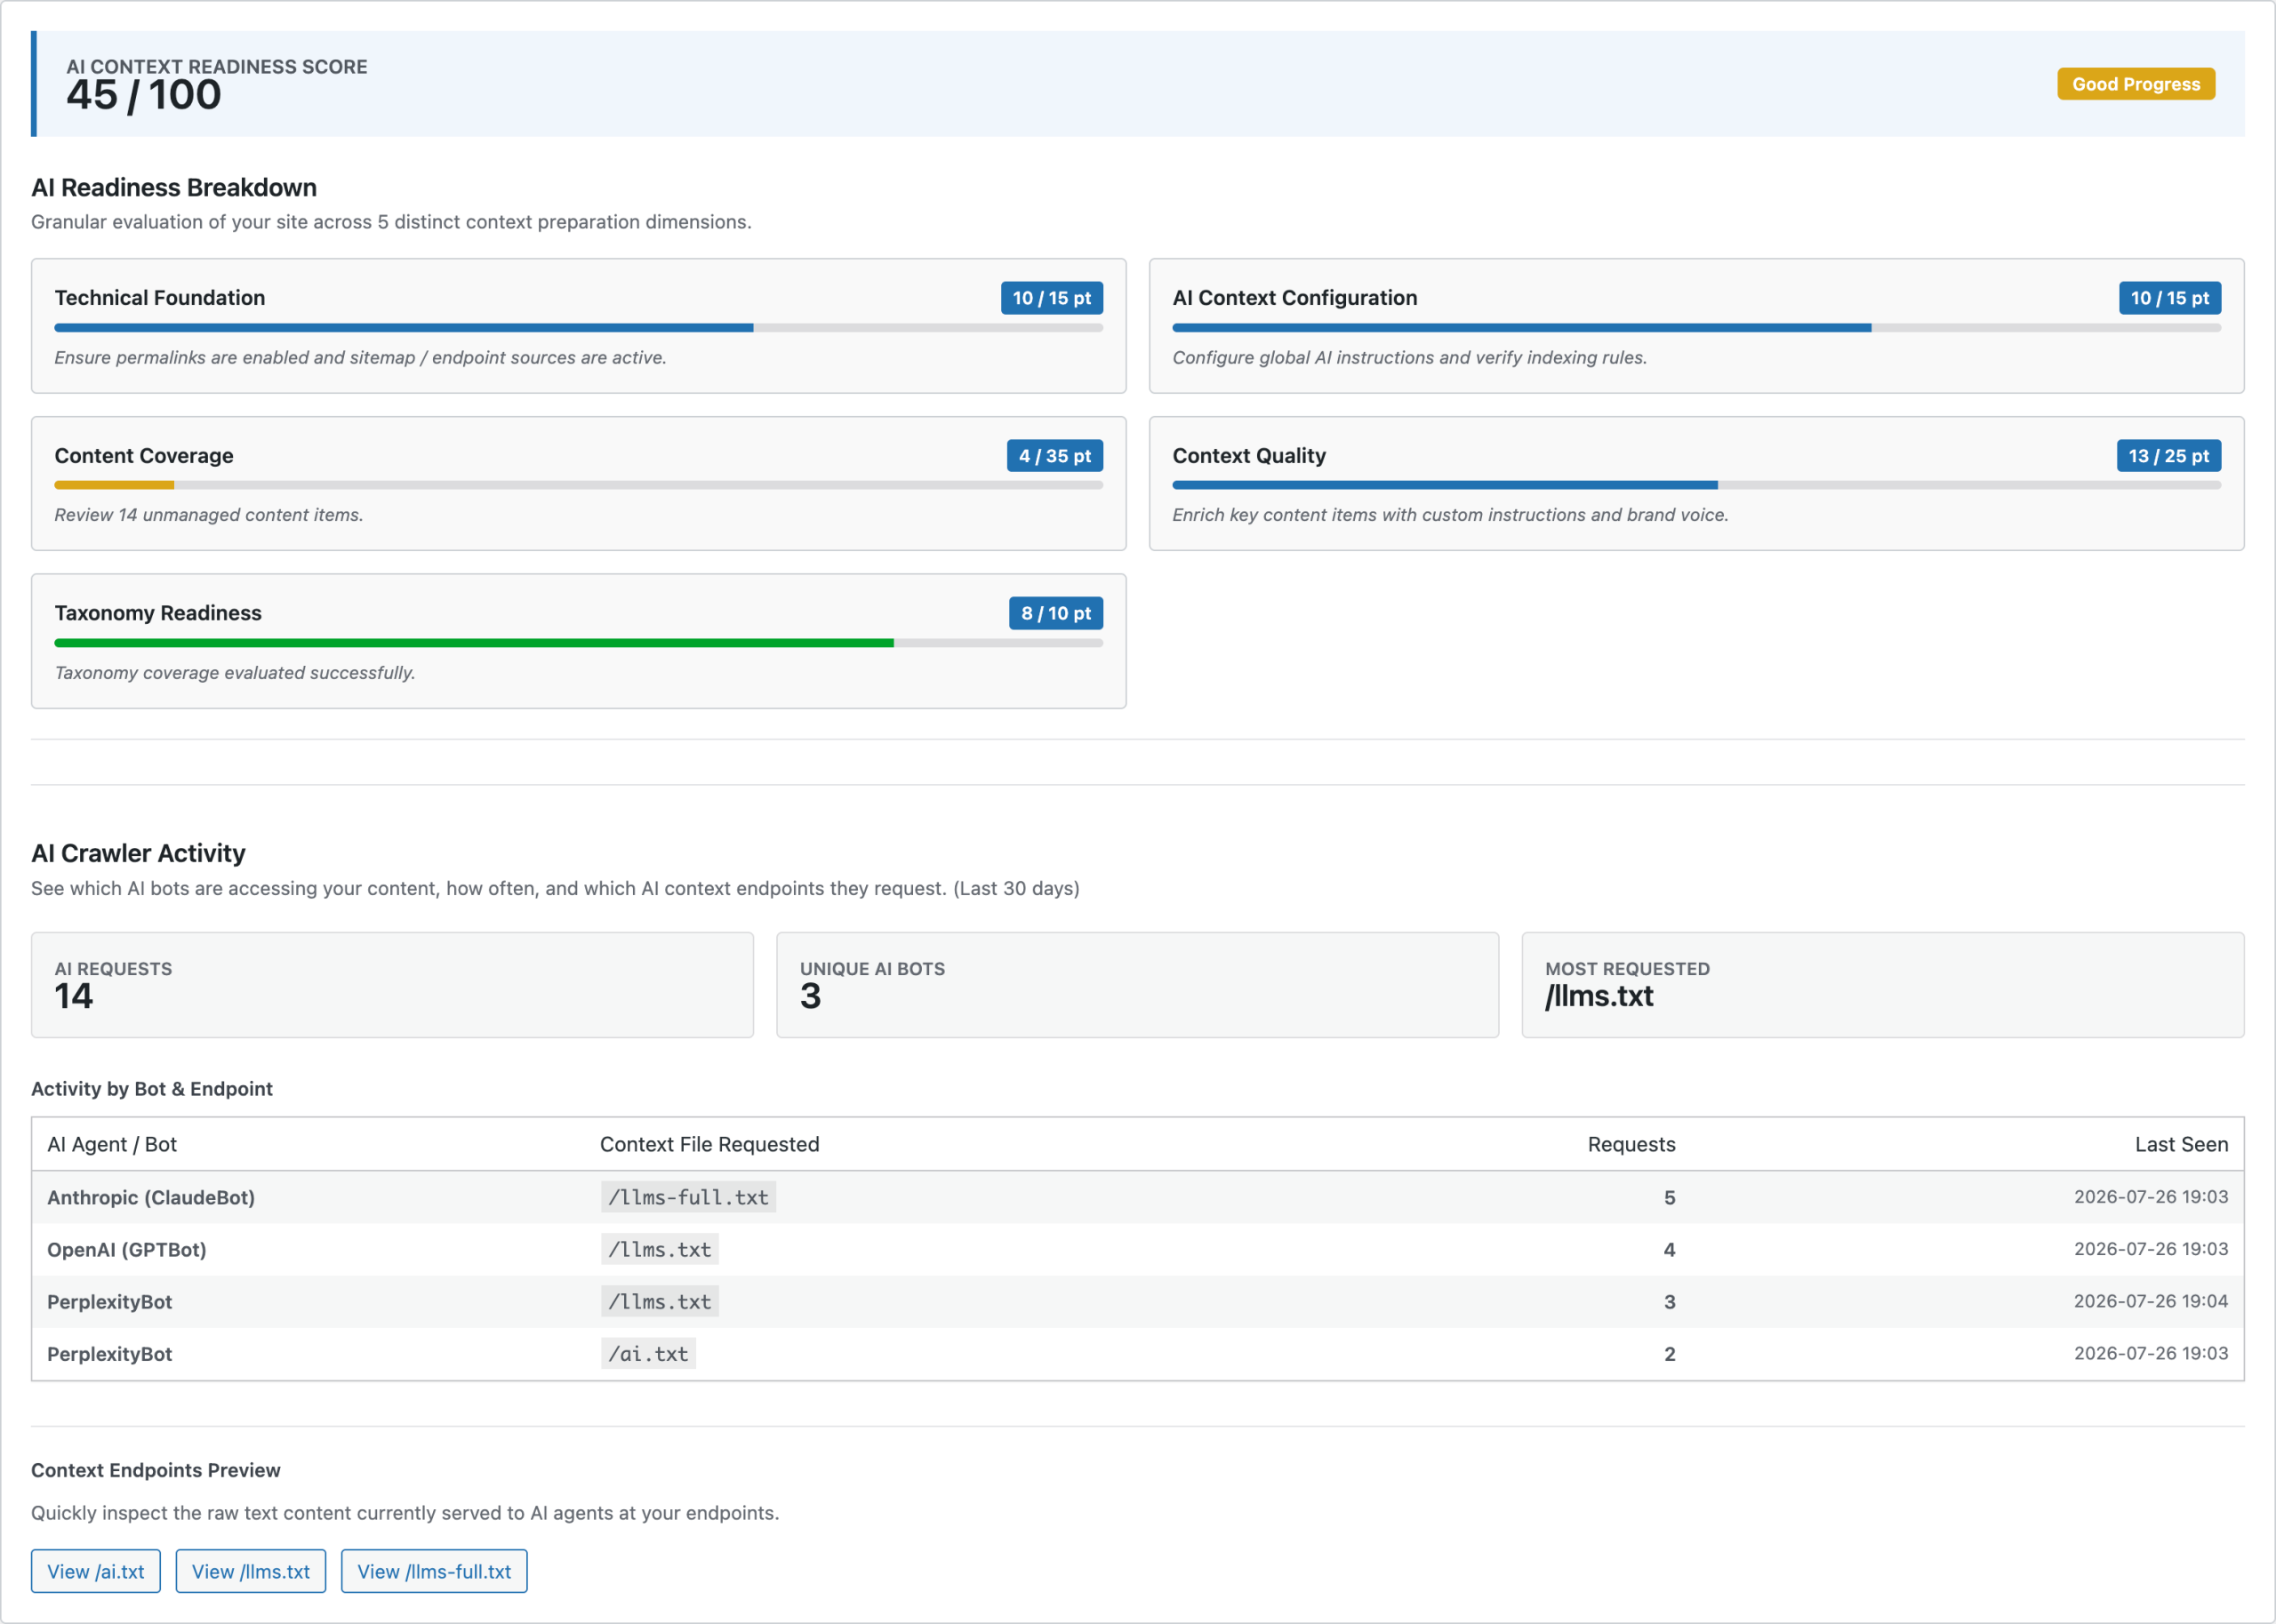2276x1624 pixels.
Task: Click the Context Endpoints Preview heading
Action: click(x=156, y=1470)
